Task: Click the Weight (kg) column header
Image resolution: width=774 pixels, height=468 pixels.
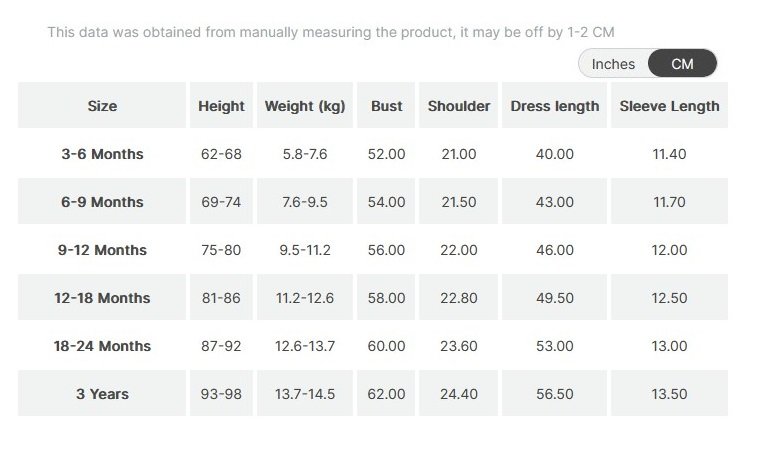Action: point(305,106)
